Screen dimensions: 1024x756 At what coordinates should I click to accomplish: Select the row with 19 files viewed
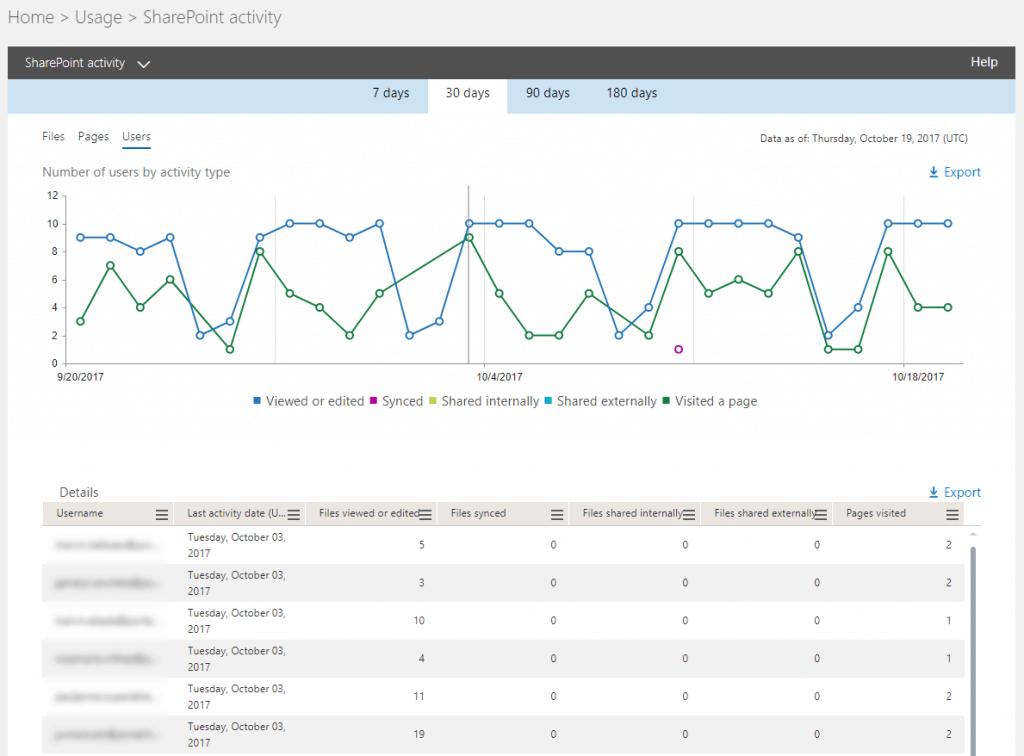point(503,734)
